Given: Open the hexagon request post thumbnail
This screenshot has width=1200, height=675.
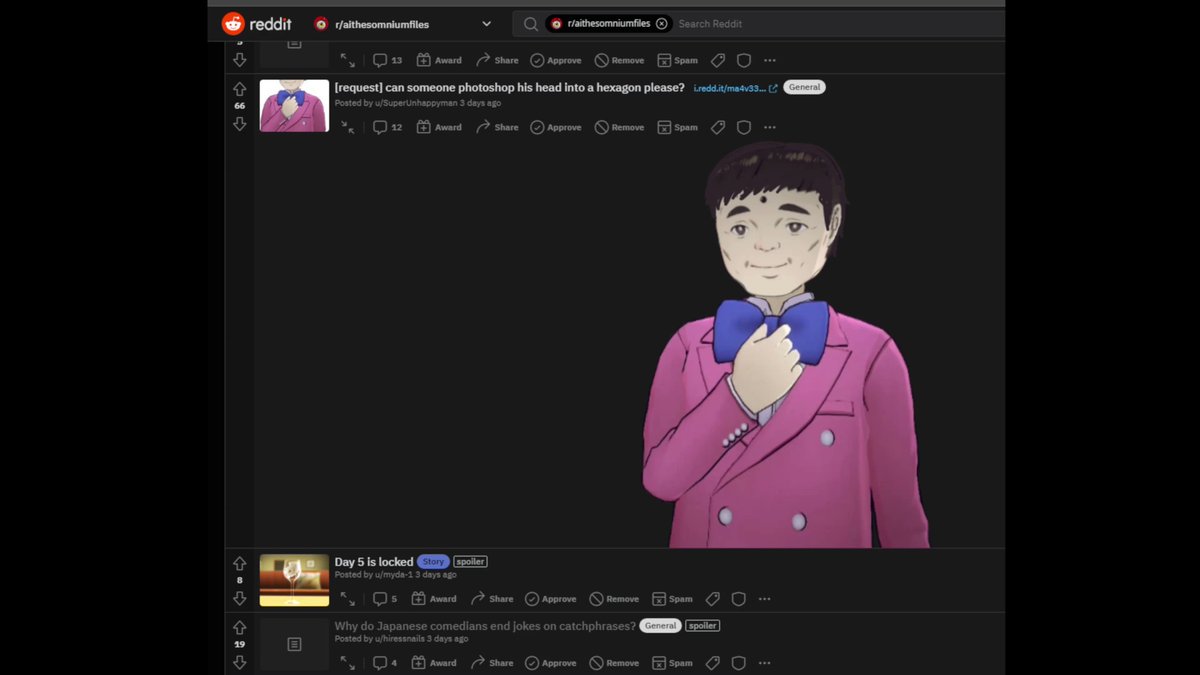Looking at the screenshot, I should [x=294, y=106].
